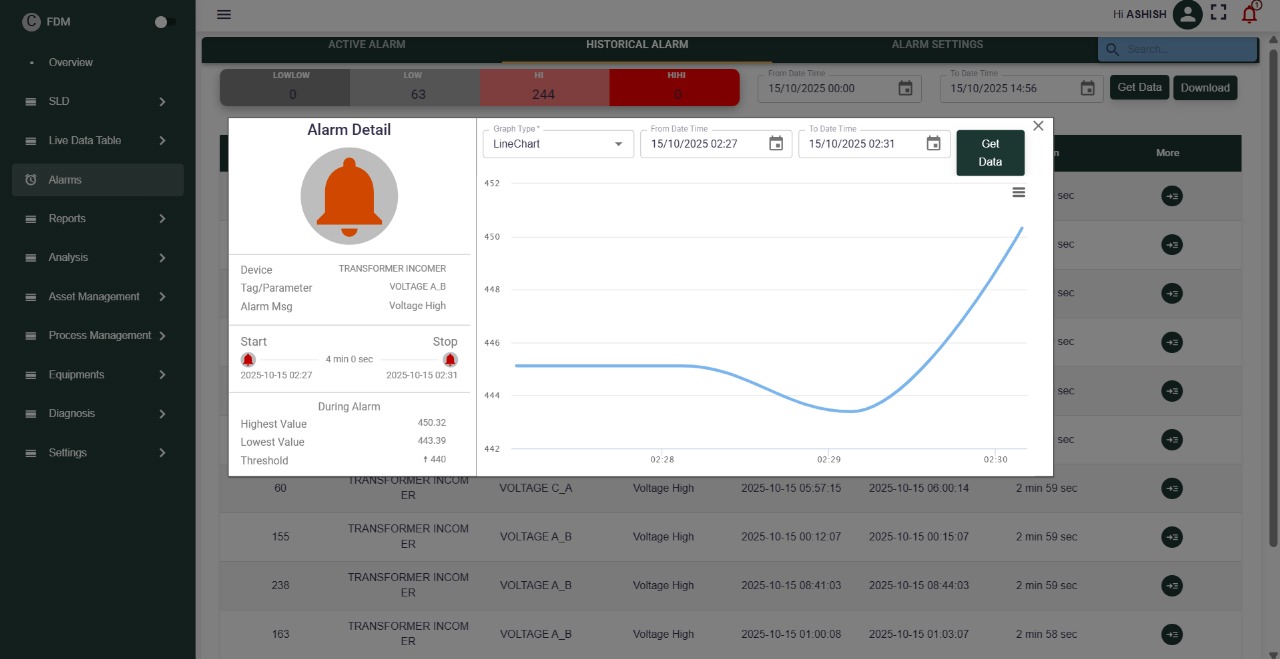Open calendar picker for To Date Time 14:56
The image size is (1280, 659).
click(1087, 88)
